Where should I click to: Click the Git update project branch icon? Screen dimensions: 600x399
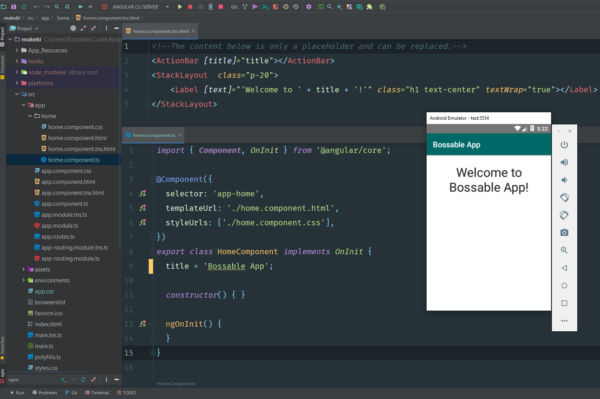point(245,7)
